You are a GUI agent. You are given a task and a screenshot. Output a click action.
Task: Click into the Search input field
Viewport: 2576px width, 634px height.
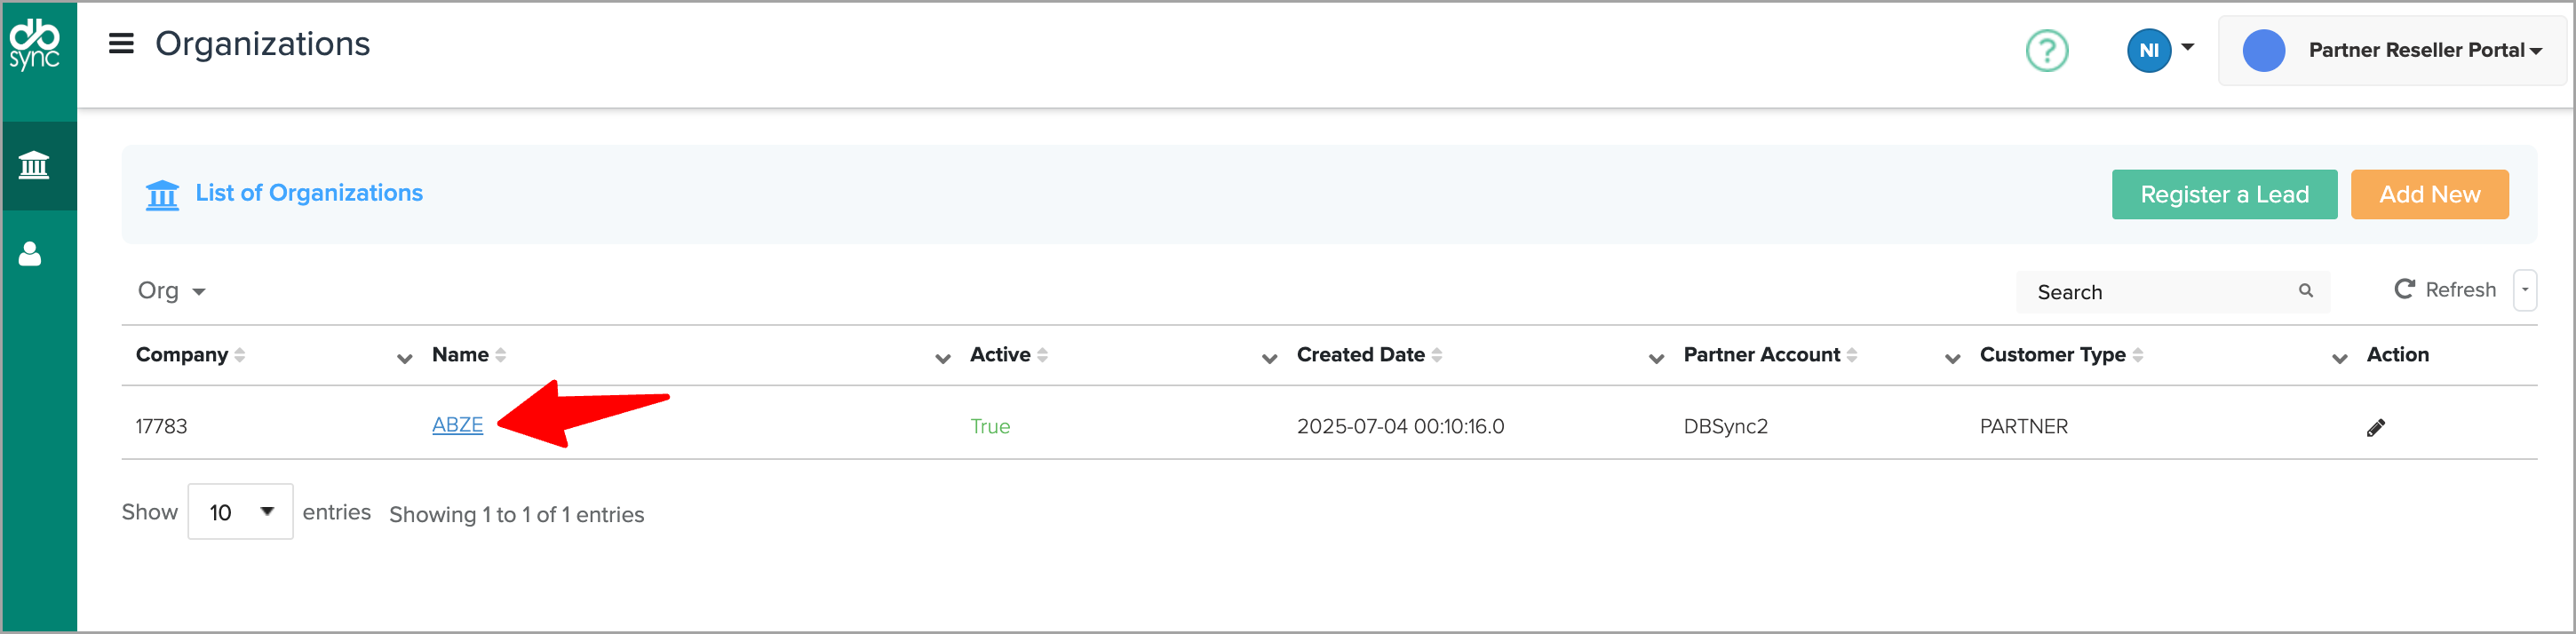(x=2160, y=292)
